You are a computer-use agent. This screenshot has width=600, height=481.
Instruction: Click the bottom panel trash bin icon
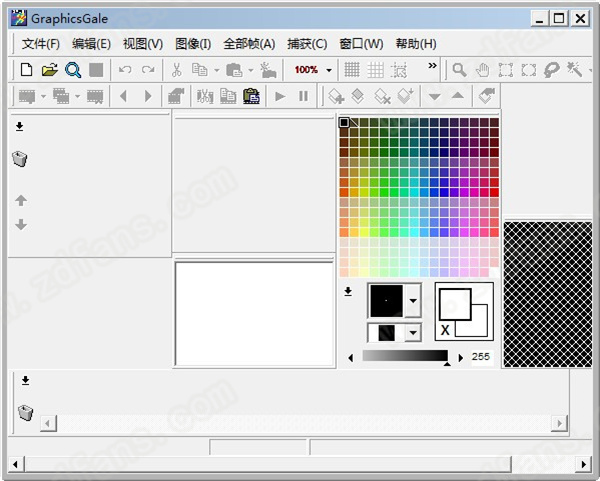click(x=26, y=413)
